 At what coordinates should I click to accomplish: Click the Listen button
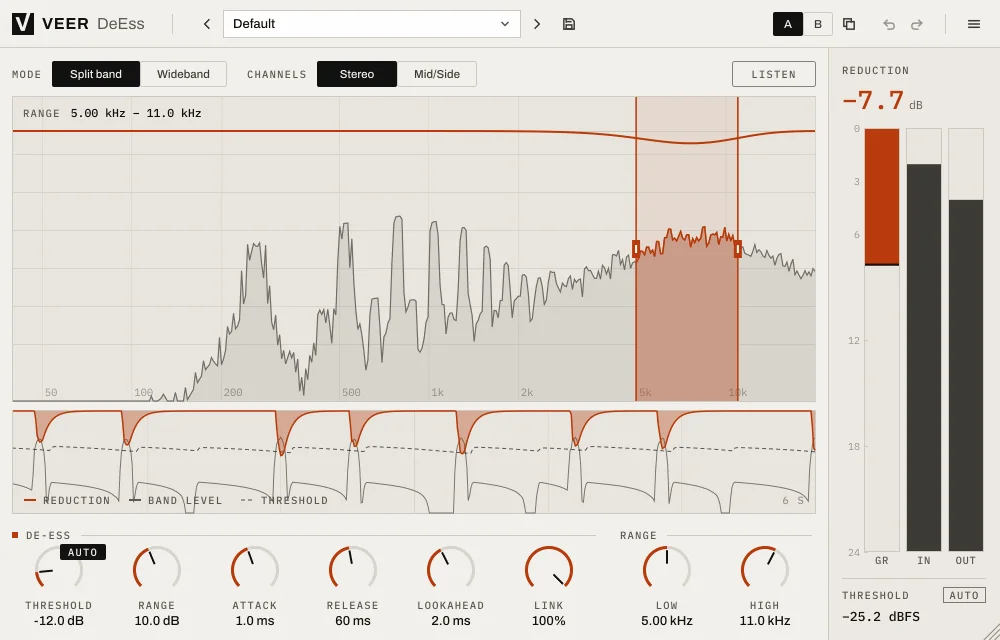click(x=774, y=74)
